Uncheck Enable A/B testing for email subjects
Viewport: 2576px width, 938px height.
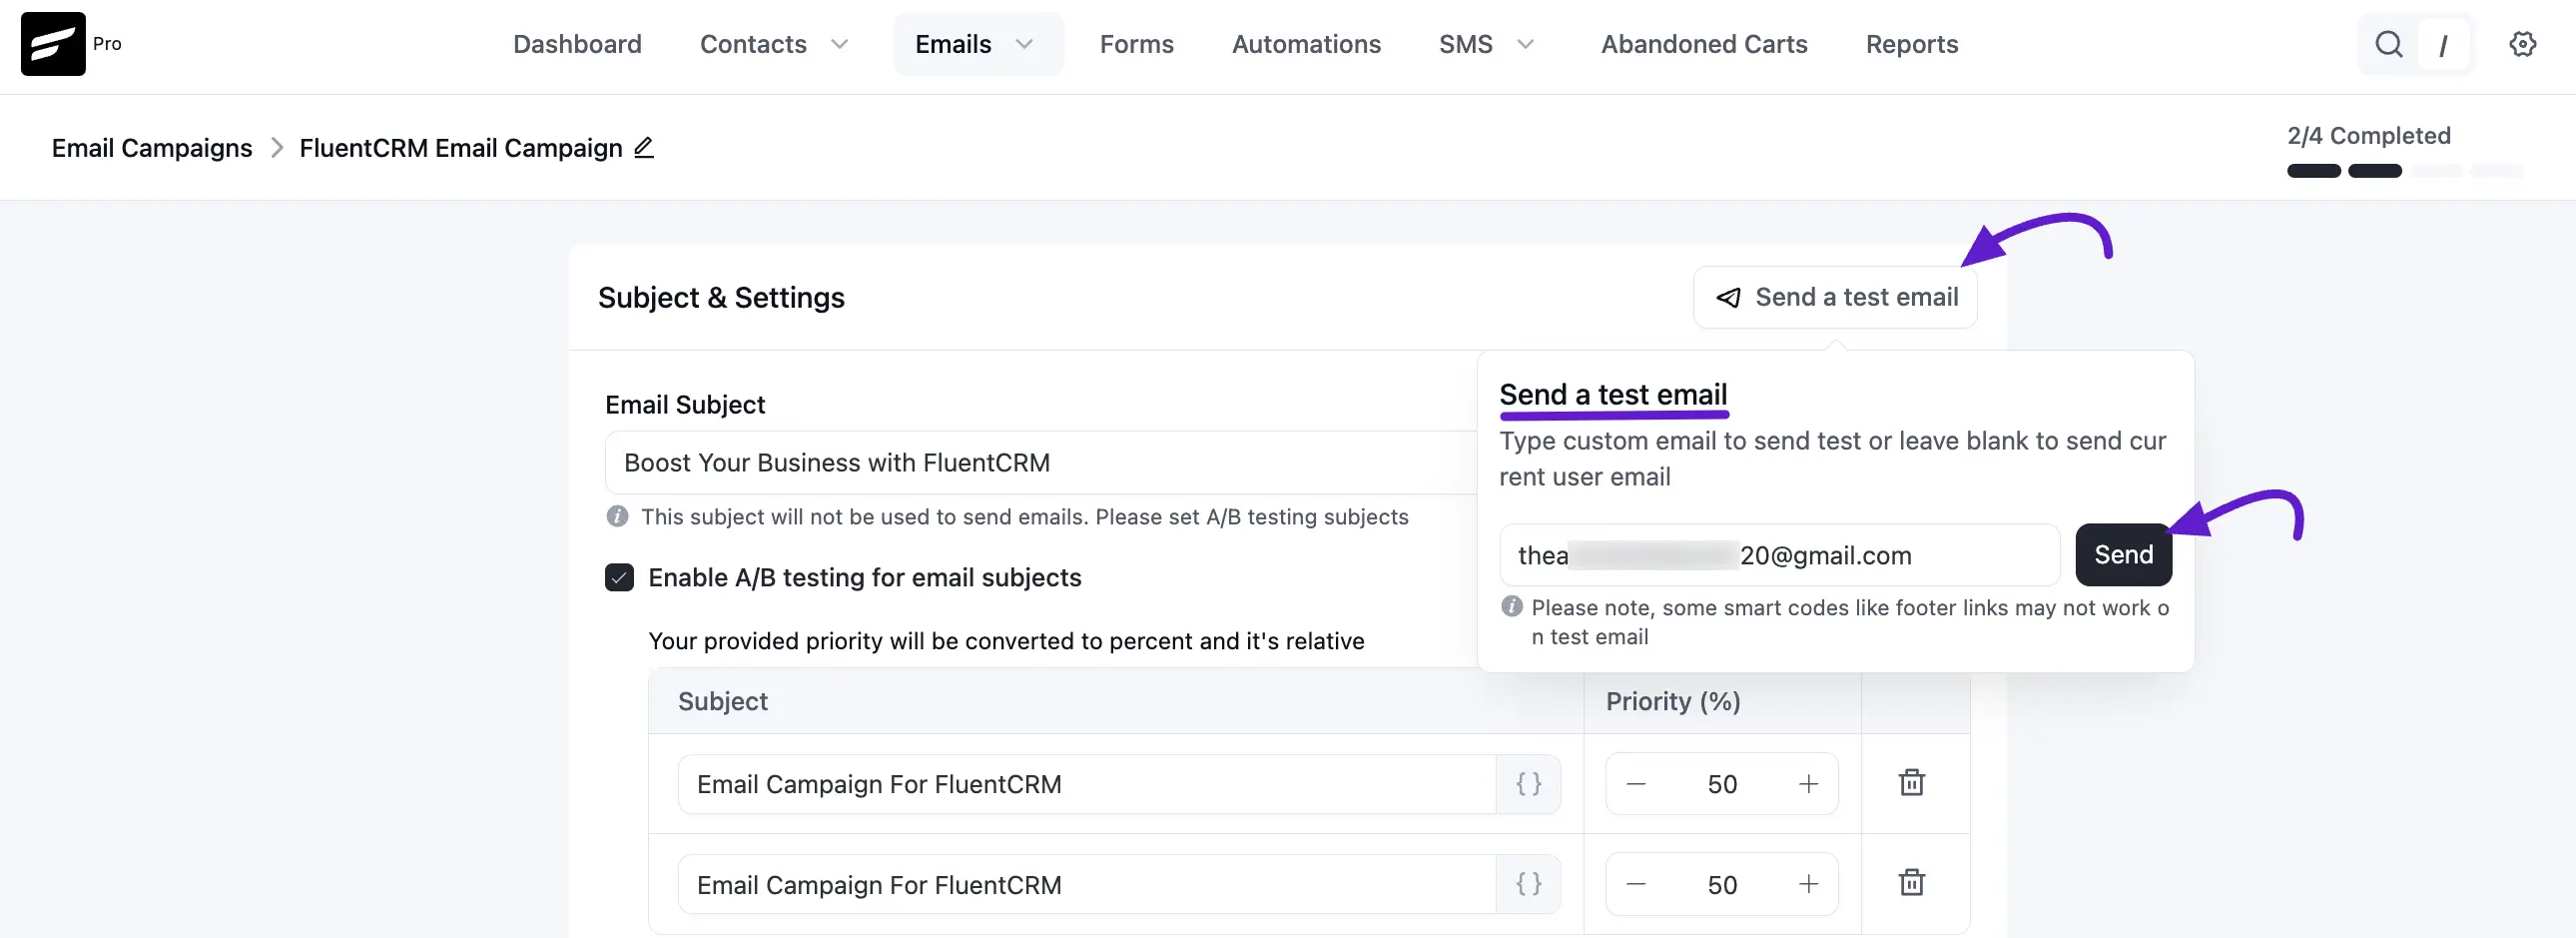[x=619, y=577]
